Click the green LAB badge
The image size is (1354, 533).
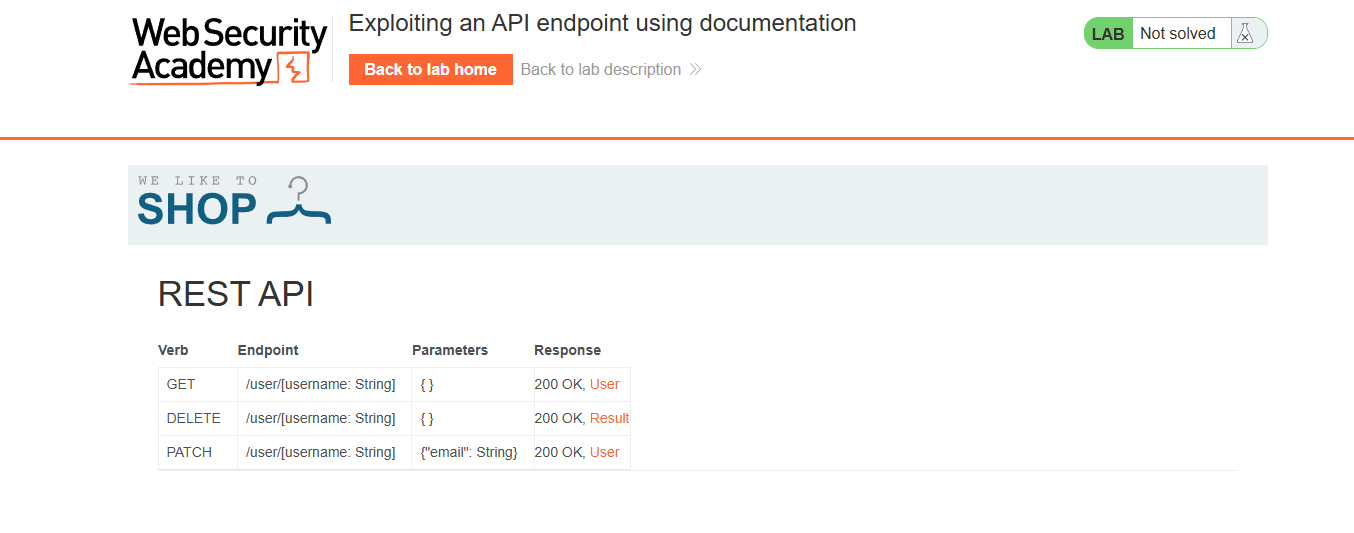point(1108,34)
